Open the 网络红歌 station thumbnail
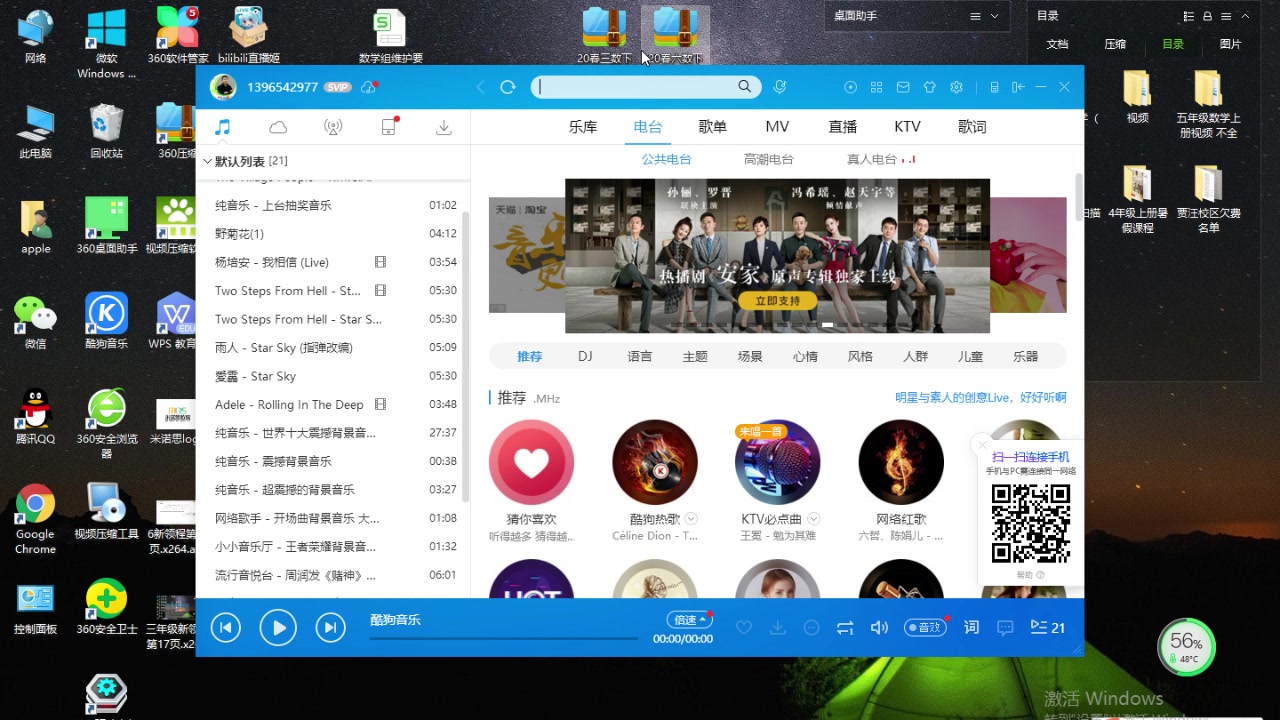The width and height of the screenshot is (1280, 720). (901, 462)
